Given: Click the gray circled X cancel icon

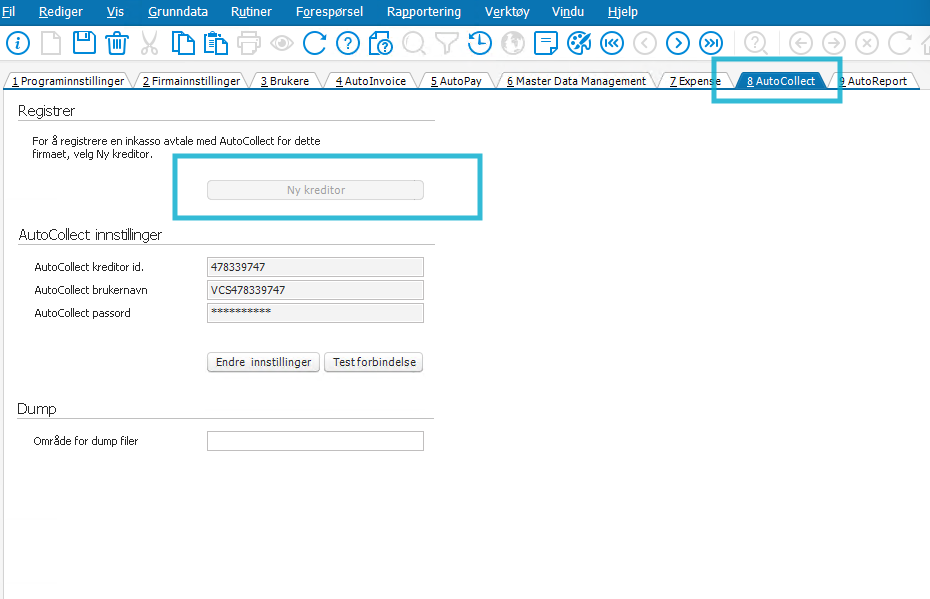Looking at the screenshot, I should point(867,43).
